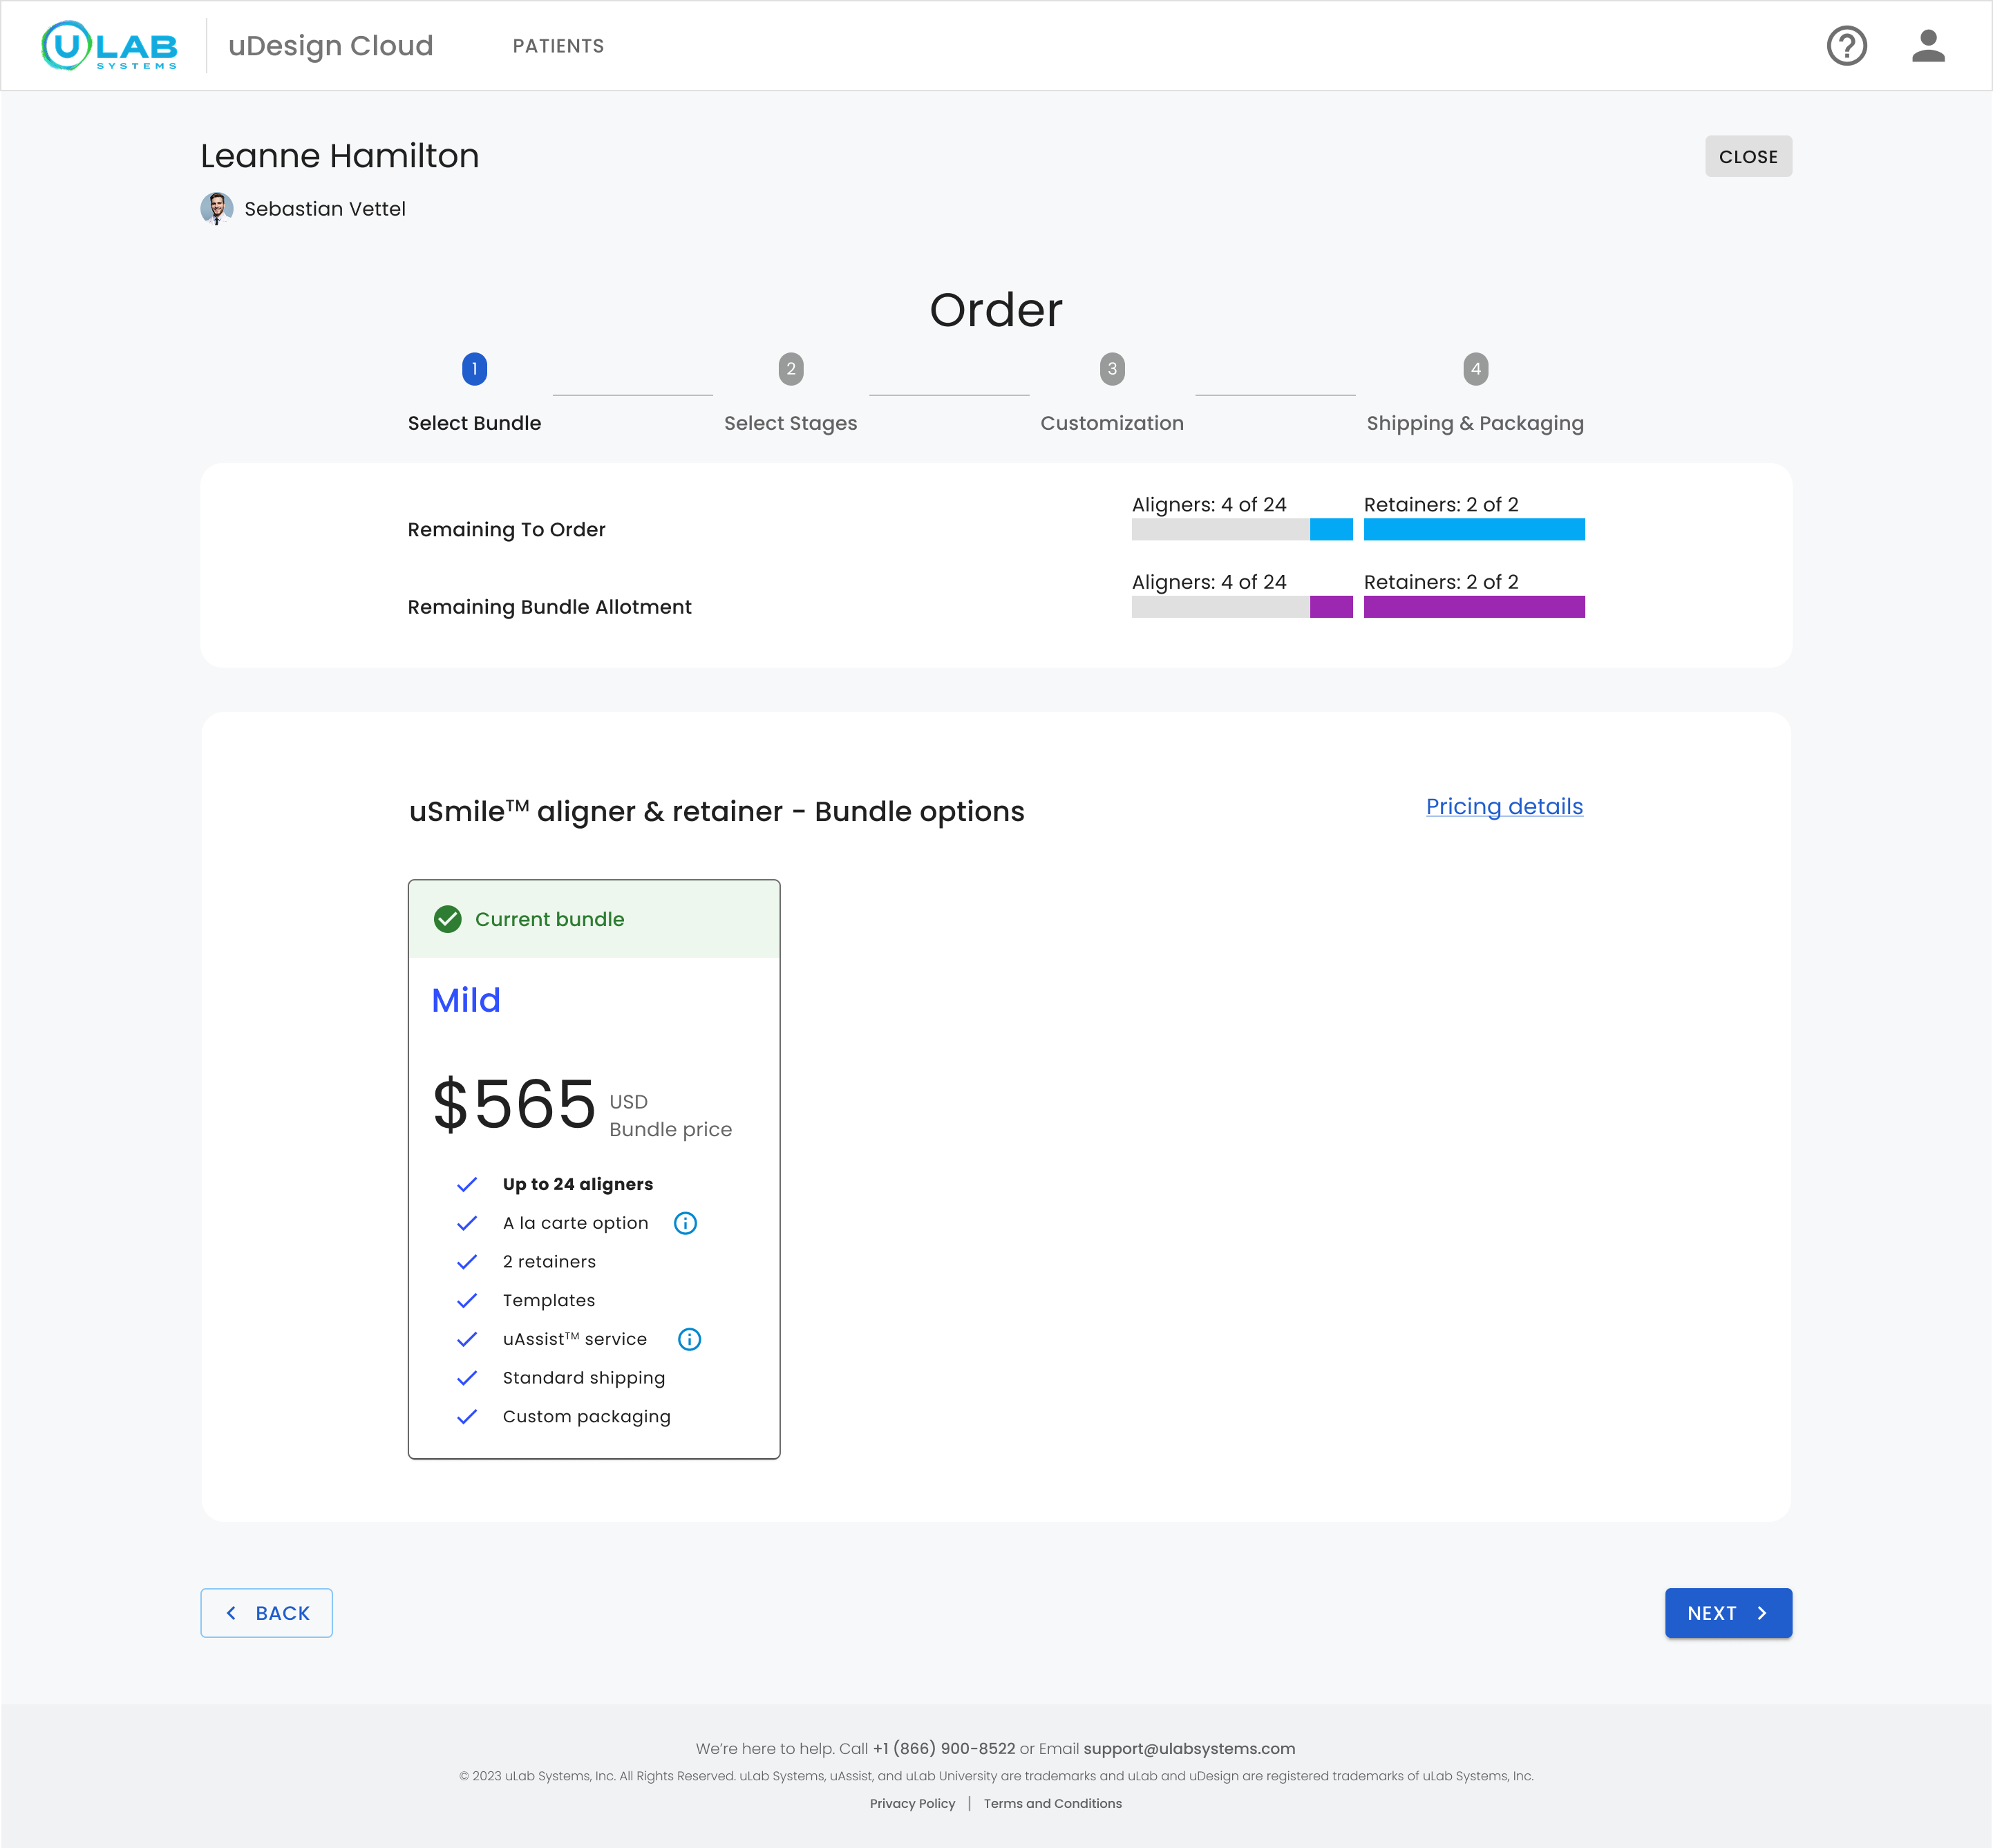Click the uDesign Cloud title
This screenshot has width=1993, height=1848.
point(331,46)
